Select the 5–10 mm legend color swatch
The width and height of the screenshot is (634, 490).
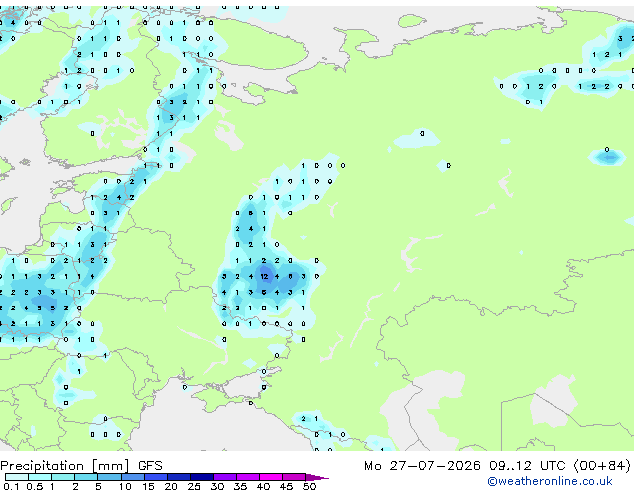click(110, 477)
